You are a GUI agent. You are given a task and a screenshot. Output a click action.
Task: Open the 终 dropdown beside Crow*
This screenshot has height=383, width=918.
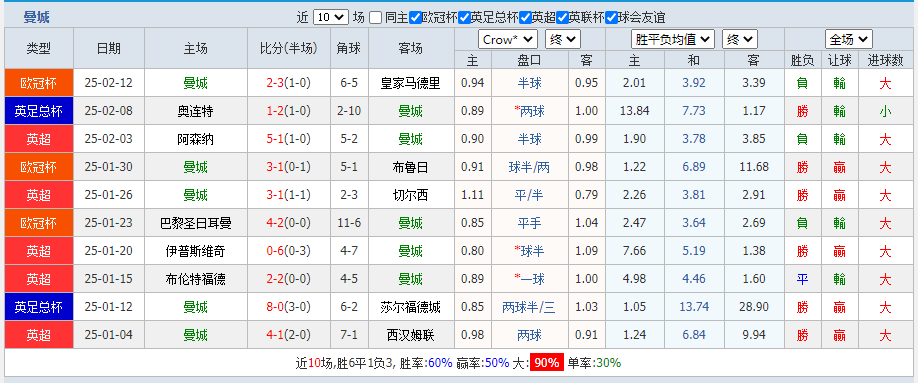pyautogui.click(x=563, y=39)
